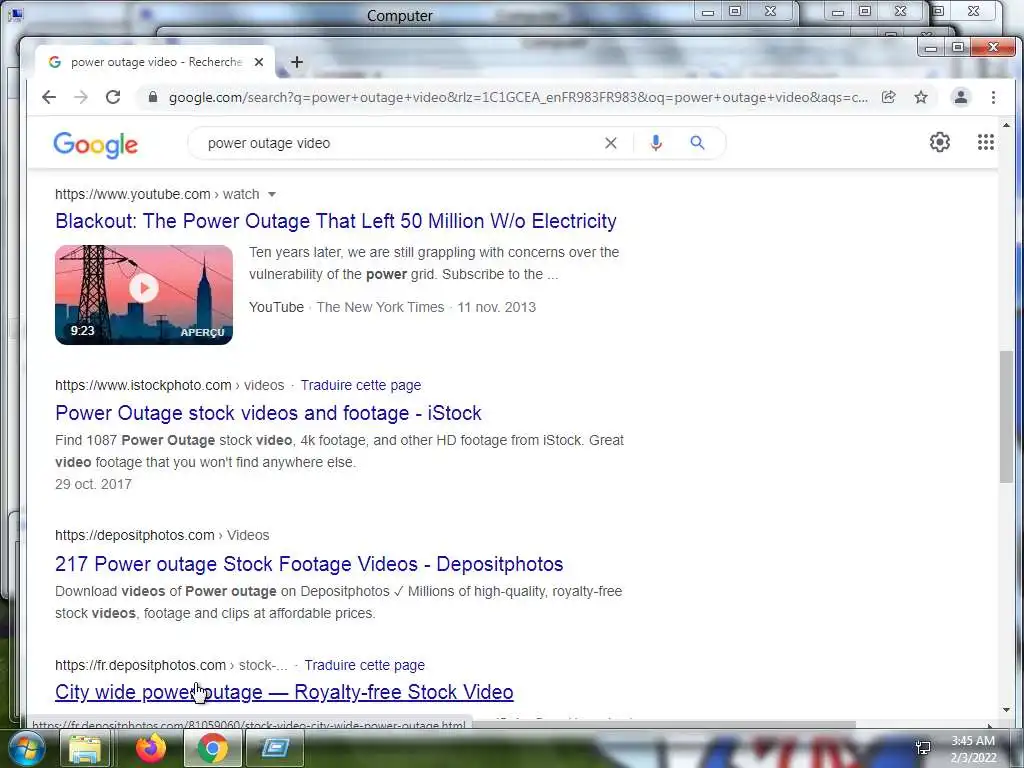
Task: Click the taskbar clock showing 3:45 AM
Action: 973,749
